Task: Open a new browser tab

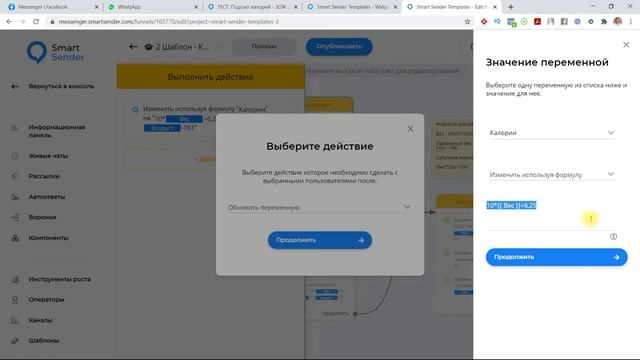Action: pos(511,7)
